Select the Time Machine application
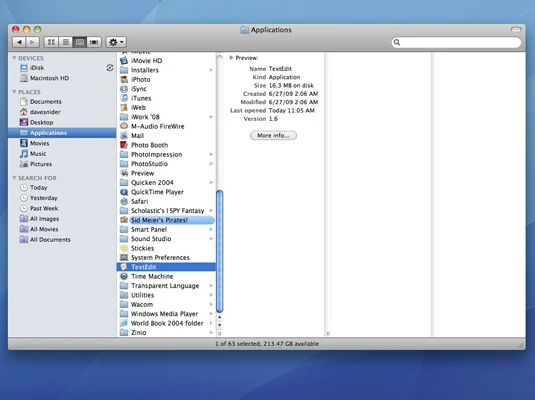 (167, 276)
